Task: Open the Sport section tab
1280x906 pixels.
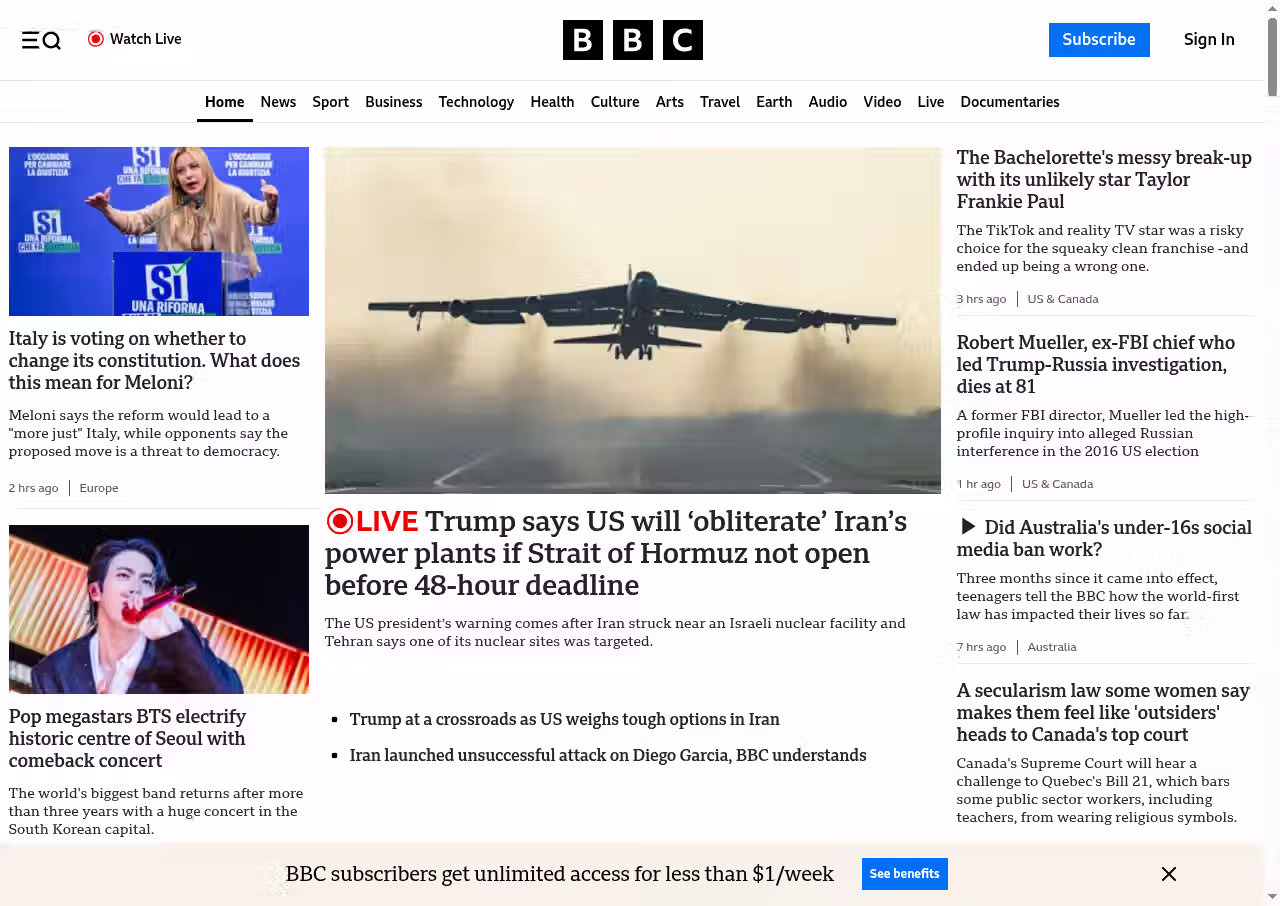Action: 330,102
